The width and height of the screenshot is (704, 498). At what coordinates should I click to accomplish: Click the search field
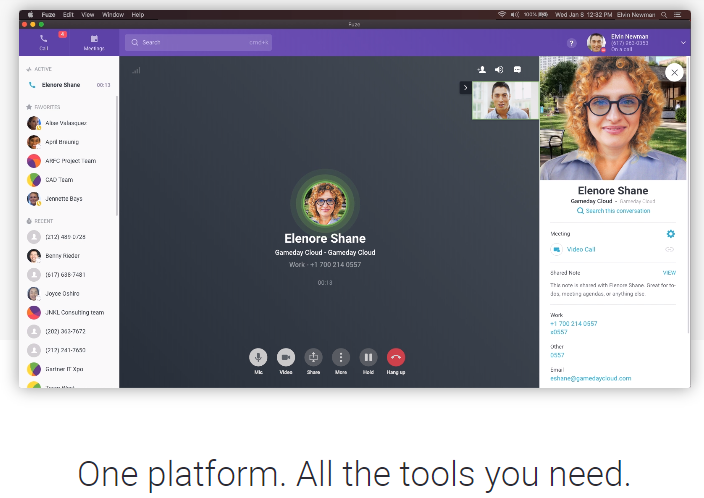tap(198, 42)
